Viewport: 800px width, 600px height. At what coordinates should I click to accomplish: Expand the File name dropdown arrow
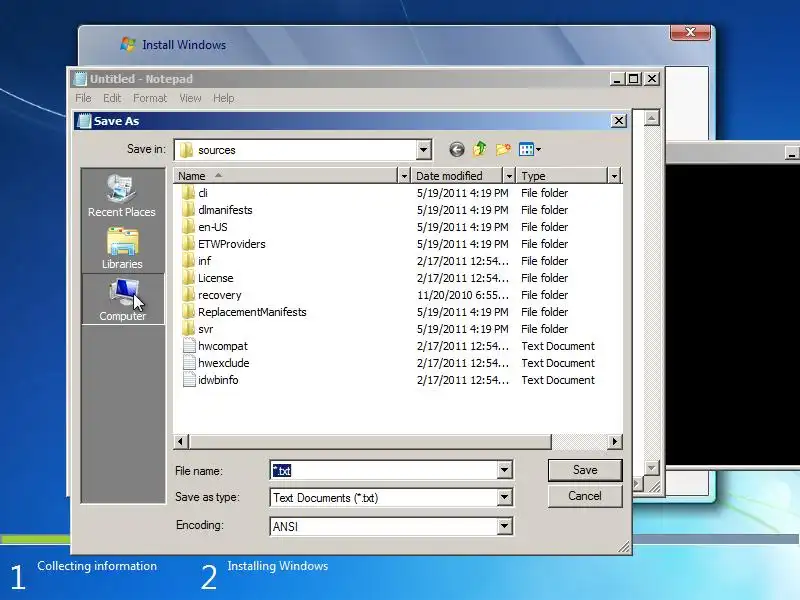504,470
